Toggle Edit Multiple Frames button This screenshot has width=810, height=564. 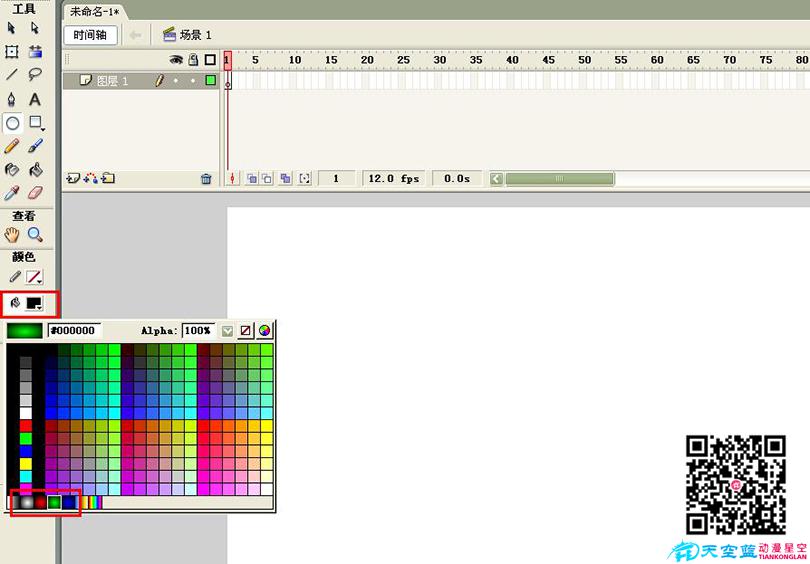click(x=285, y=179)
